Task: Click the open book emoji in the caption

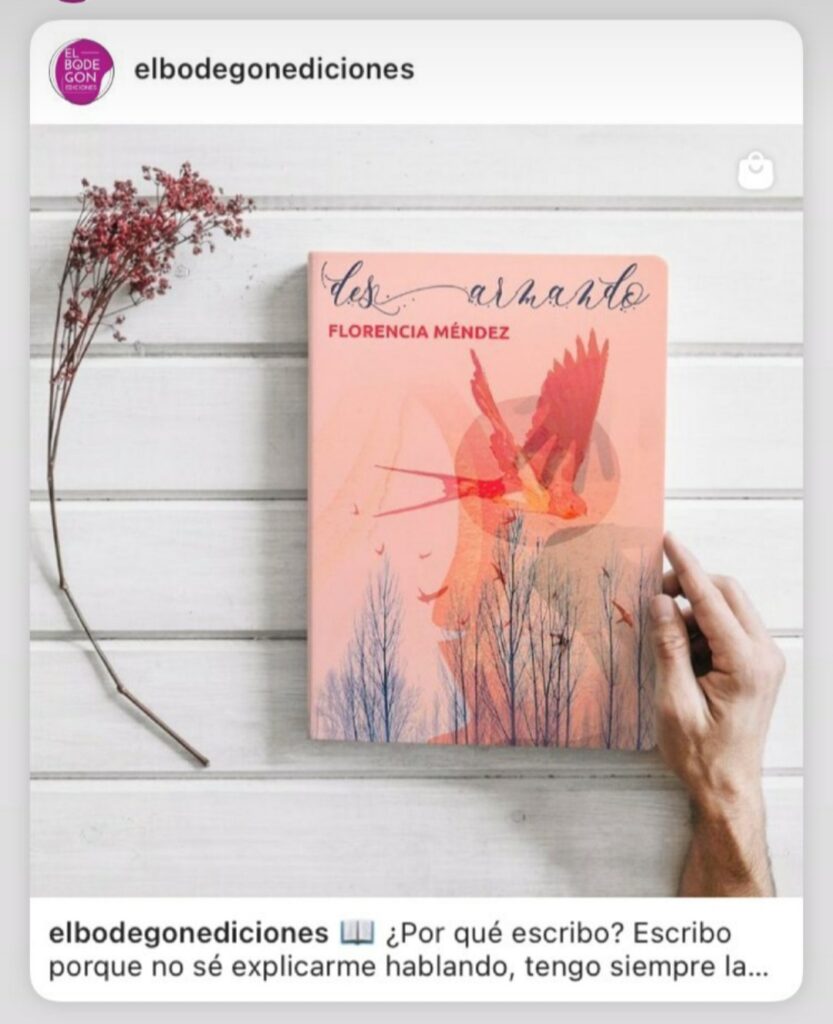Action: (x=357, y=933)
